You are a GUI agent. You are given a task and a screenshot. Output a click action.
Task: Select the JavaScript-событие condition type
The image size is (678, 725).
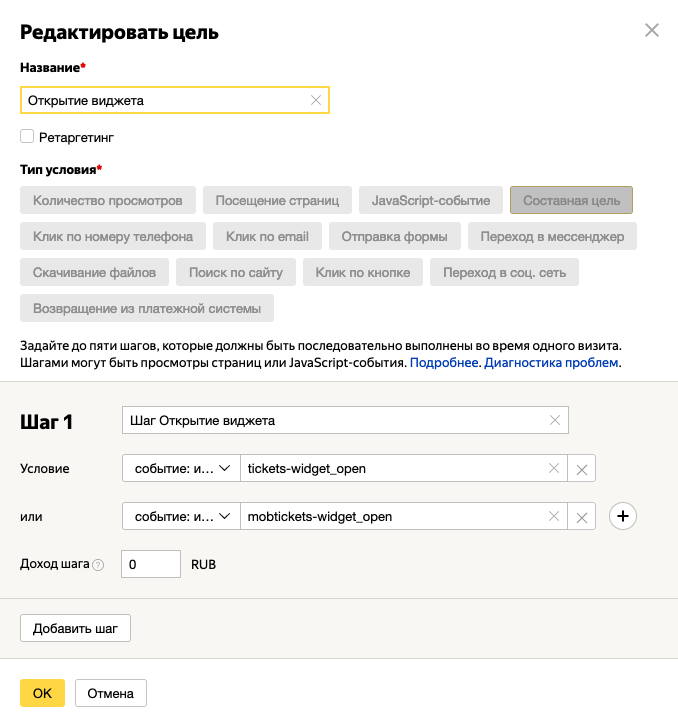[430, 200]
